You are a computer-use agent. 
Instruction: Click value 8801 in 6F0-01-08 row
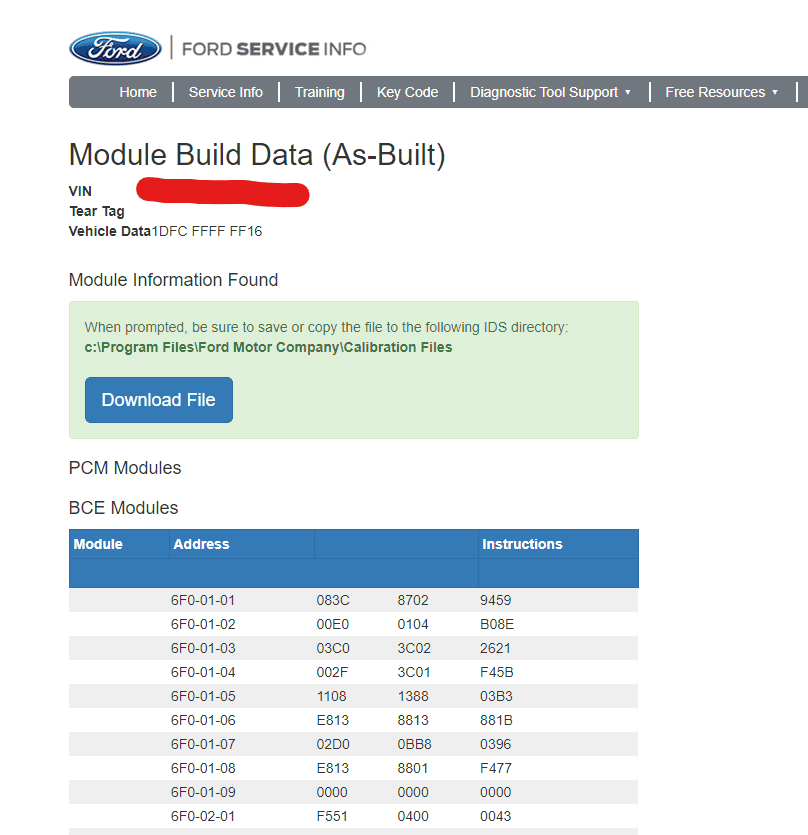413,768
